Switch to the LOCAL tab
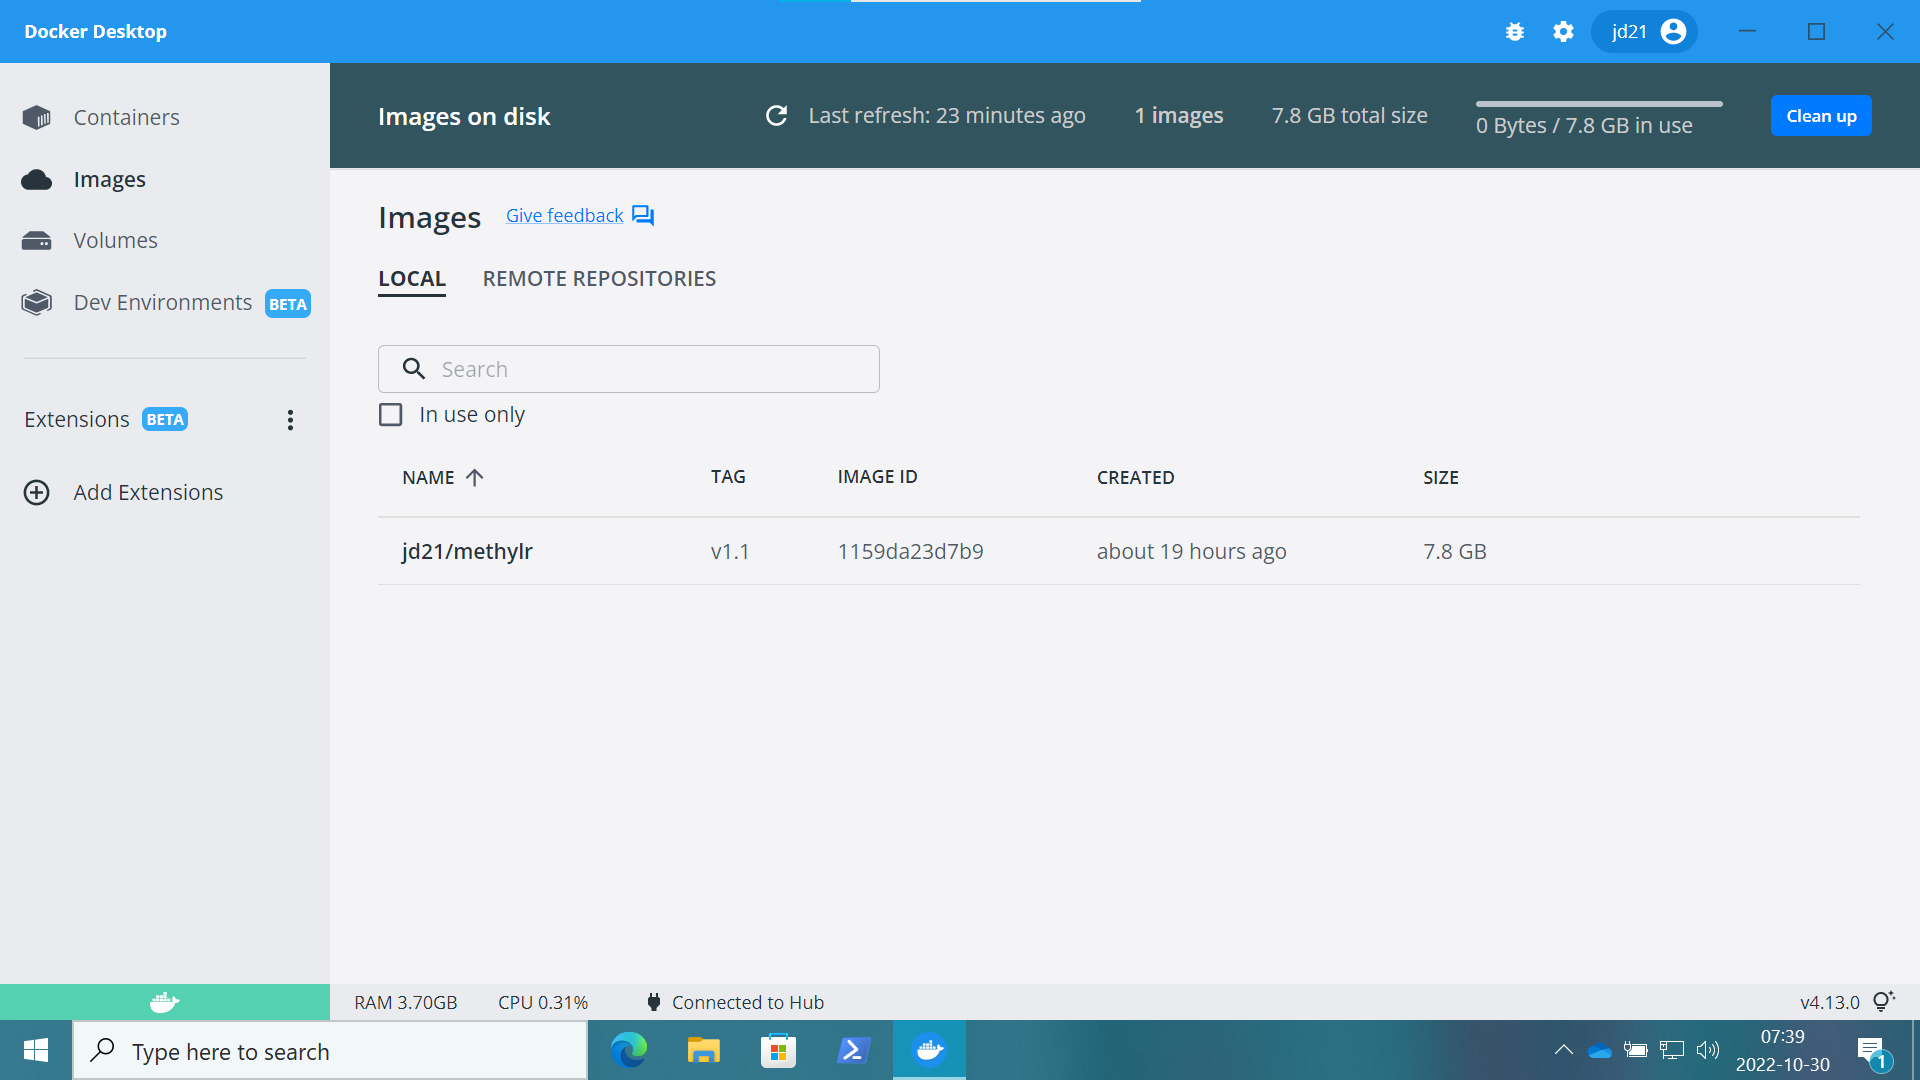Screen dimensions: 1920x1080 [412, 279]
